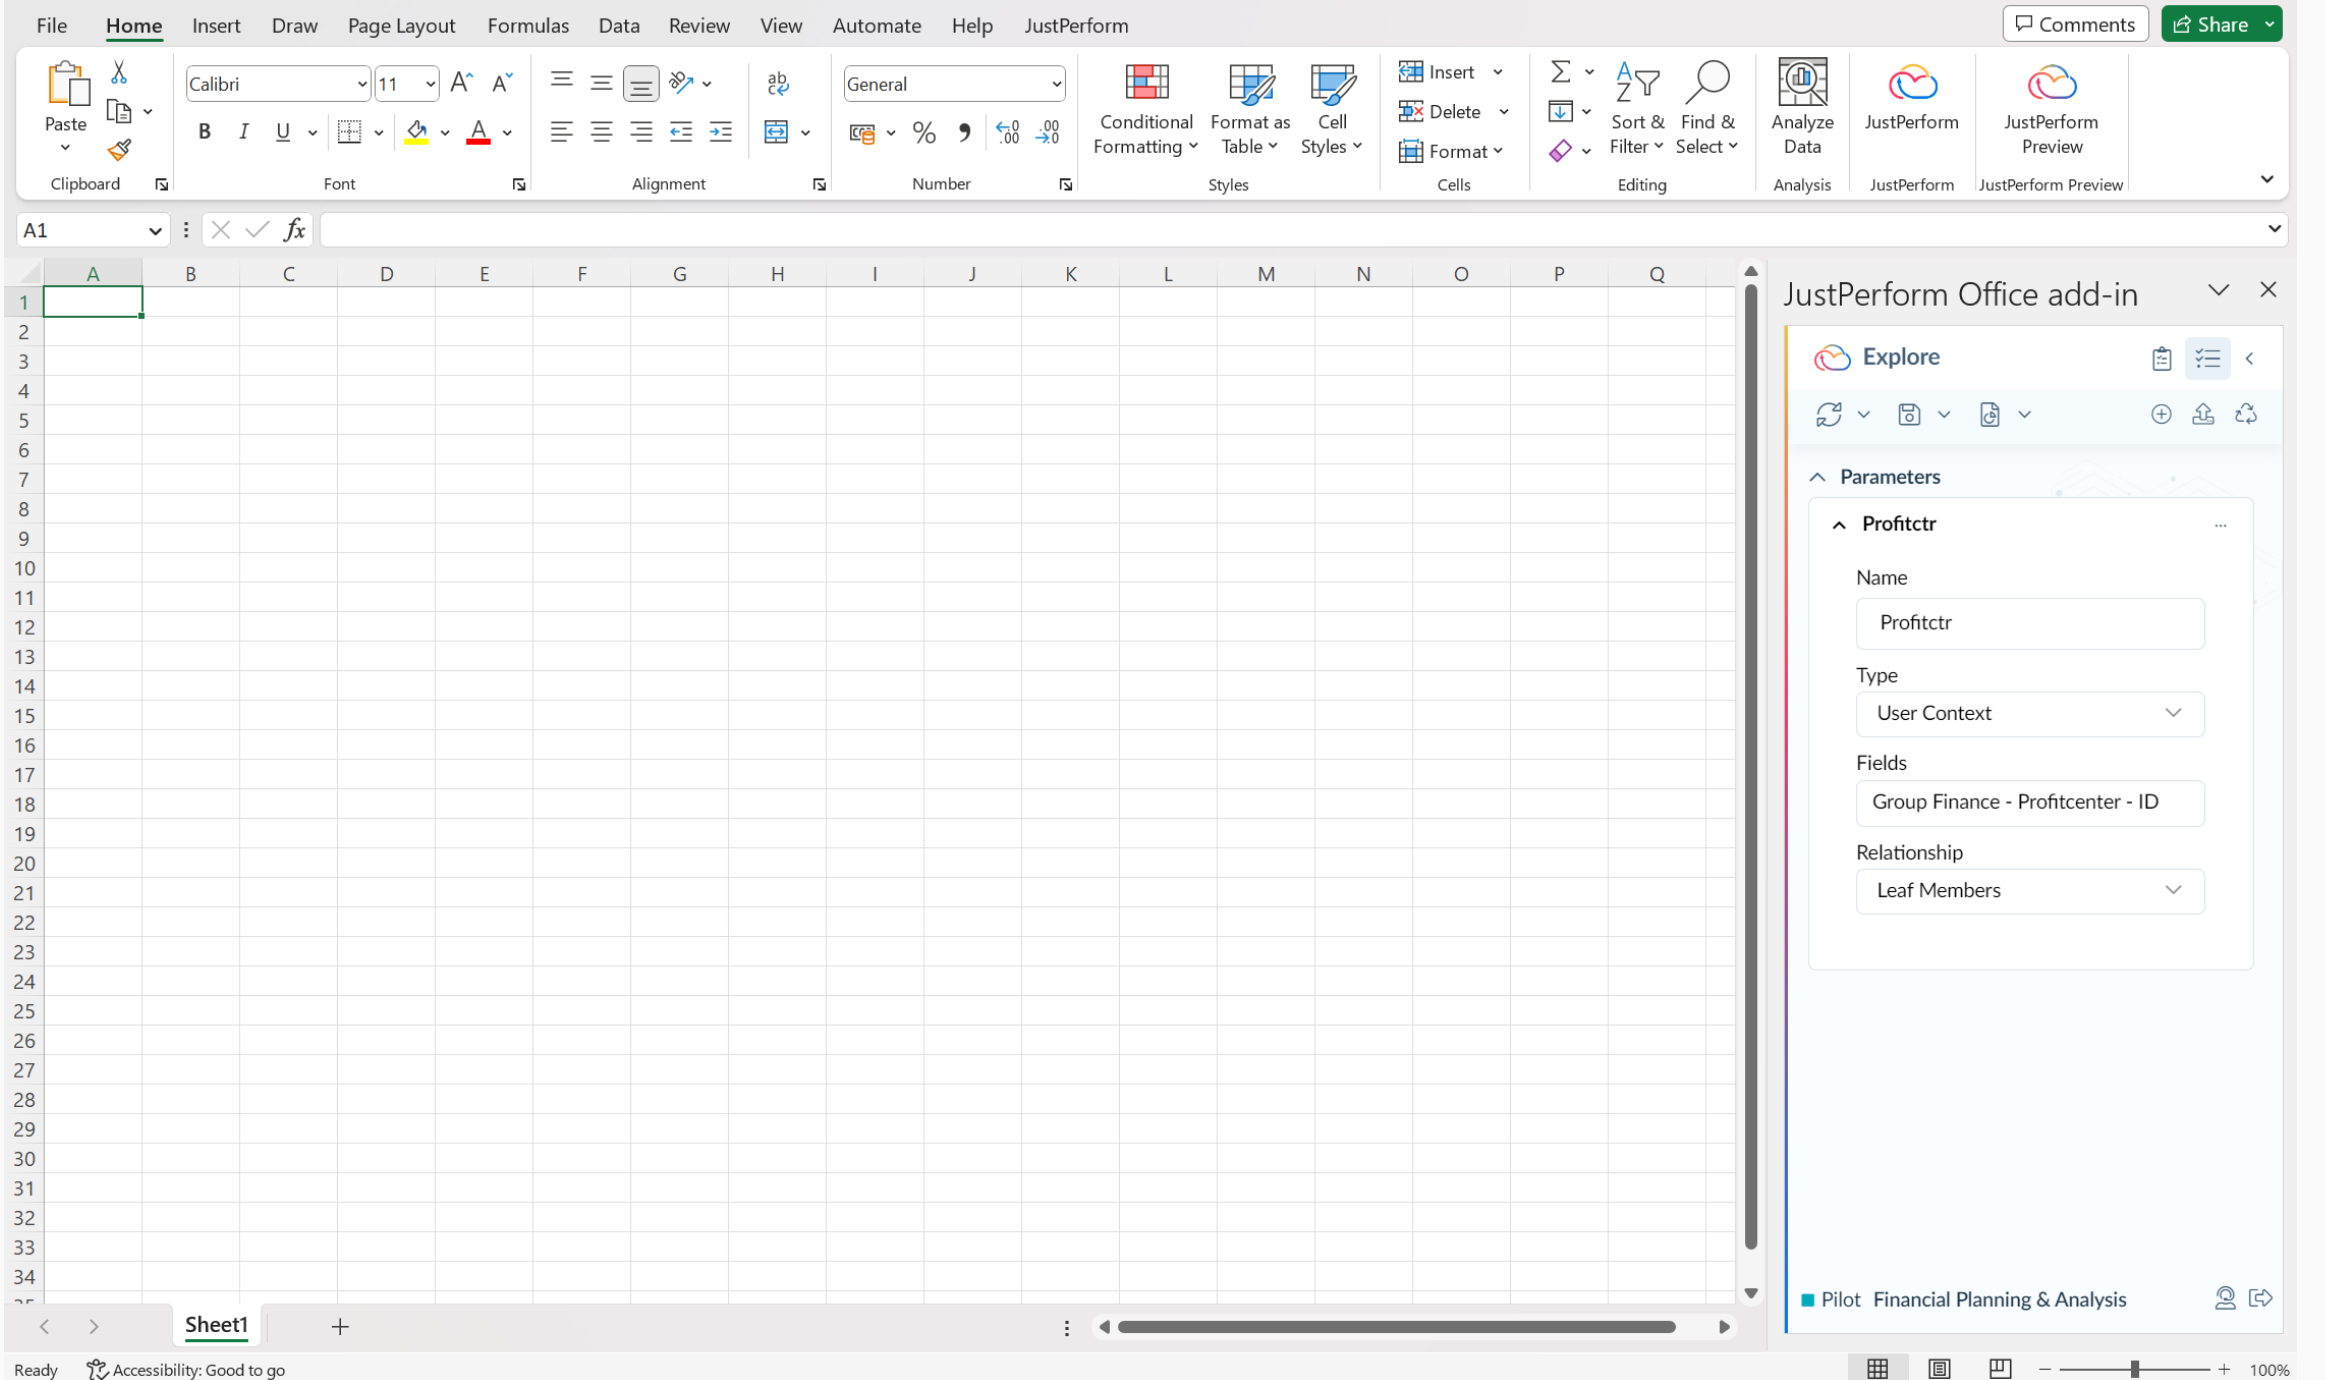Collapse the Parameters section
The width and height of the screenshot is (2326, 1380).
(x=1818, y=476)
